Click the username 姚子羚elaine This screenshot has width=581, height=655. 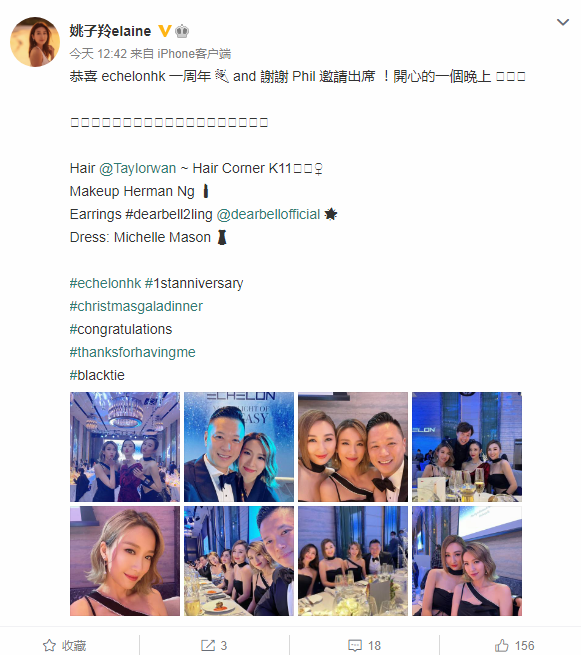pyautogui.click(x=110, y=31)
